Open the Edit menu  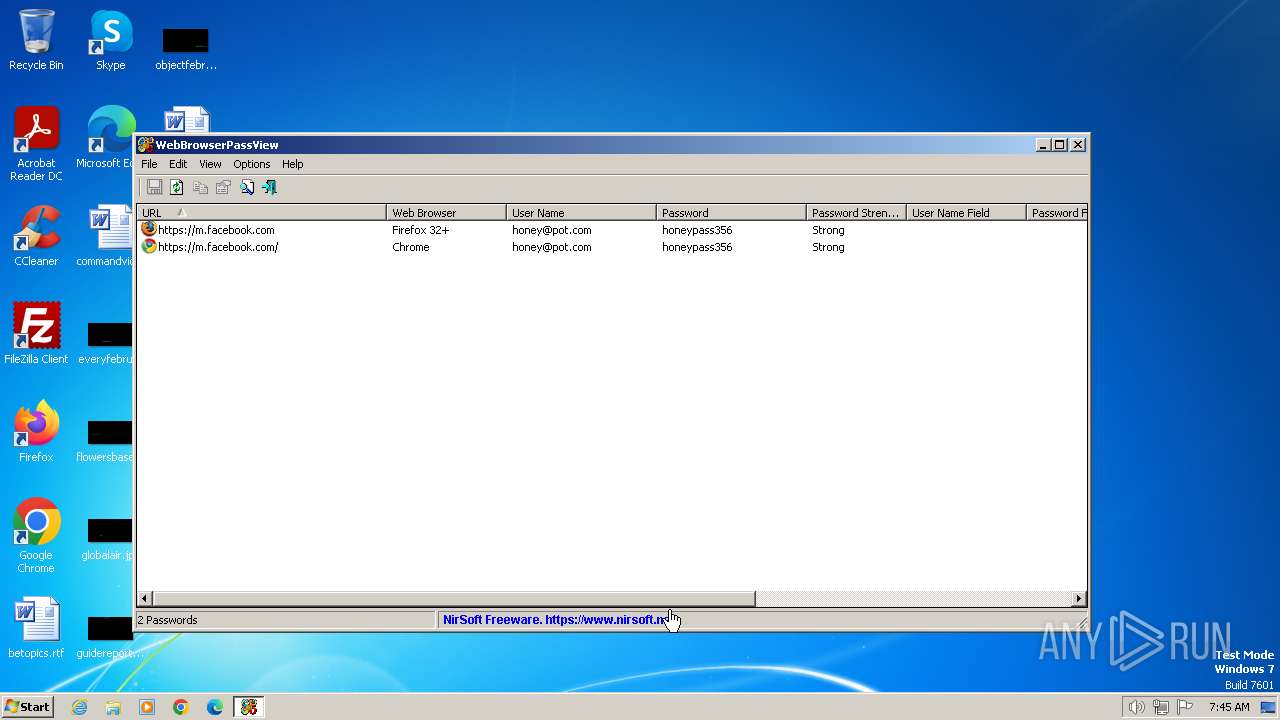(178, 164)
